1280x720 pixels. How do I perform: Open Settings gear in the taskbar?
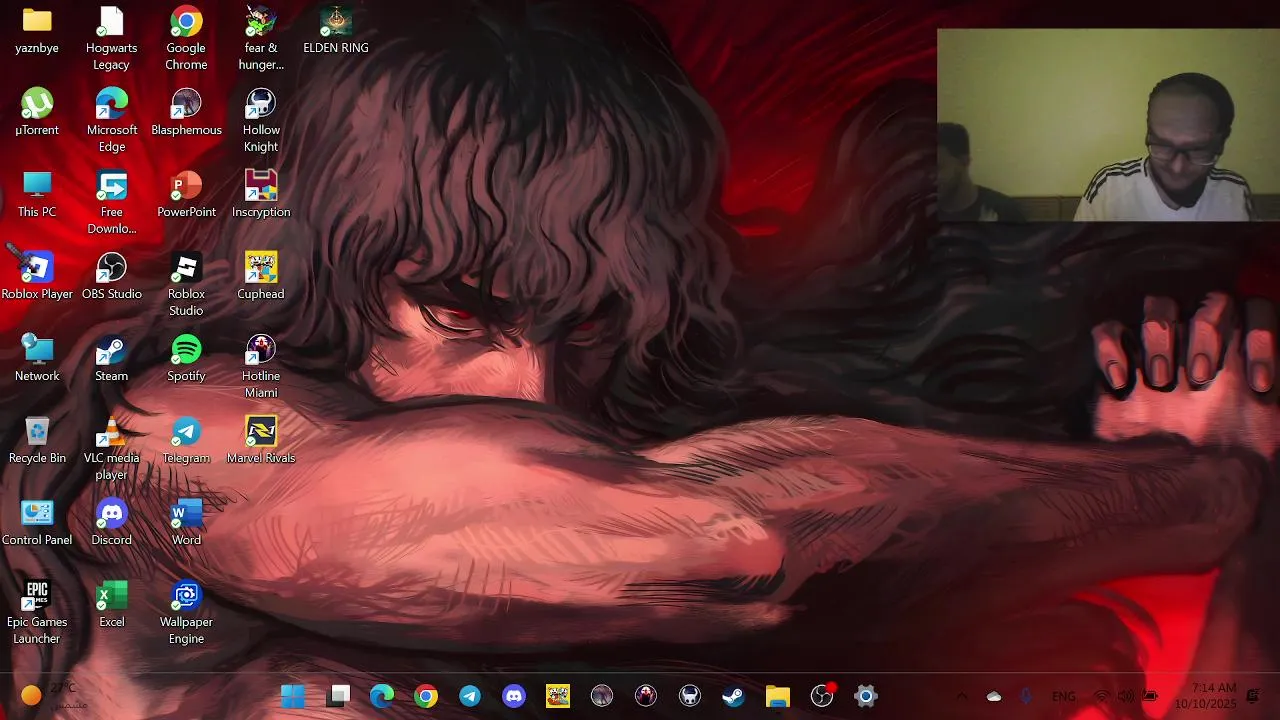pyautogui.click(x=866, y=696)
